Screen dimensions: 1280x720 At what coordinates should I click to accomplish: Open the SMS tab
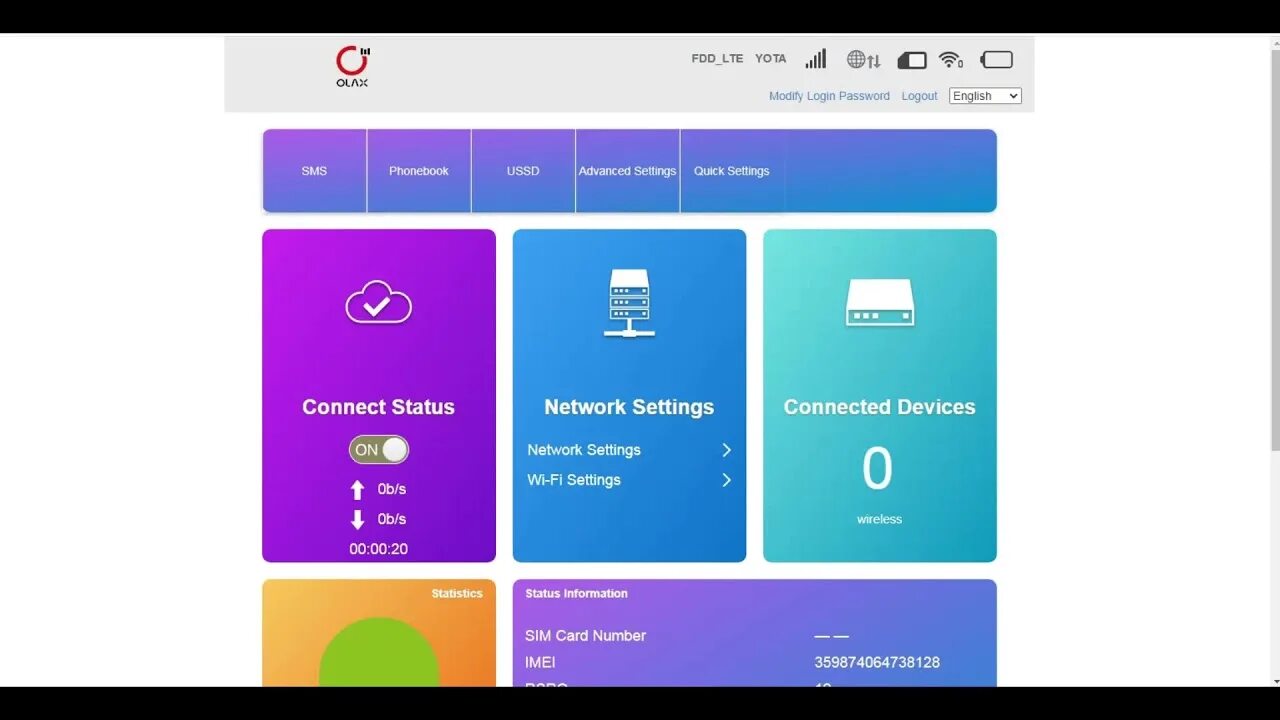[314, 171]
